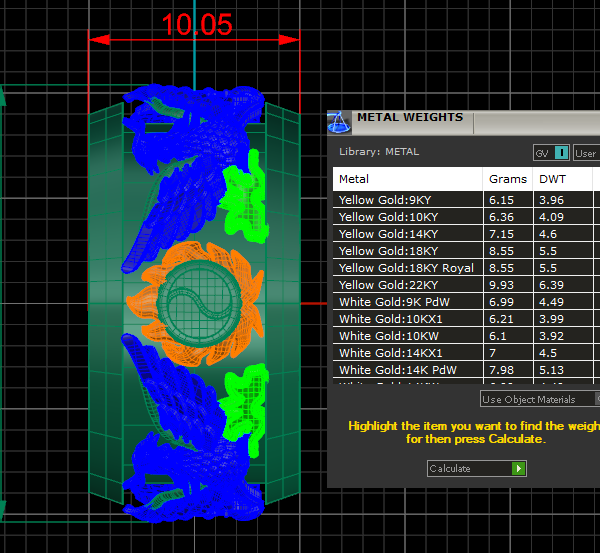Screen dimensions: 600x553
Task: Click the green arrow on Calculate
Action: pyautogui.click(x=518, y=468)
